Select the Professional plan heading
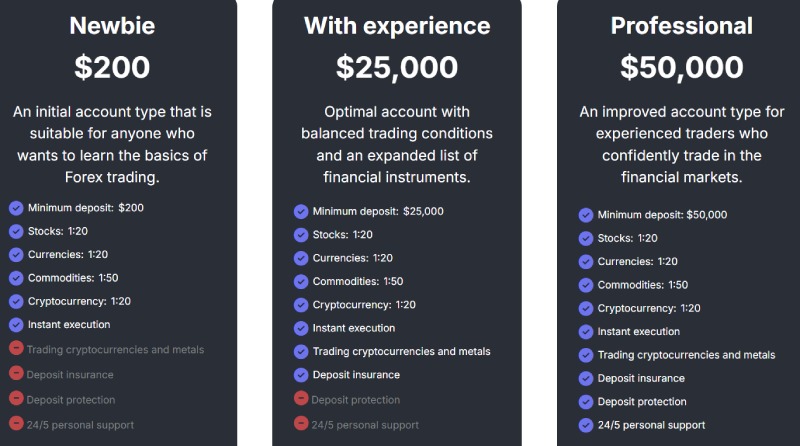800x446 pixels. click(682, 26)
